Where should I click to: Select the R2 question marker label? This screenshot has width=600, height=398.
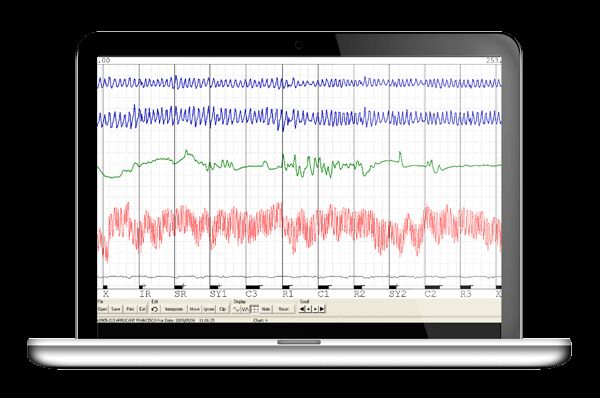click(359, 294)
